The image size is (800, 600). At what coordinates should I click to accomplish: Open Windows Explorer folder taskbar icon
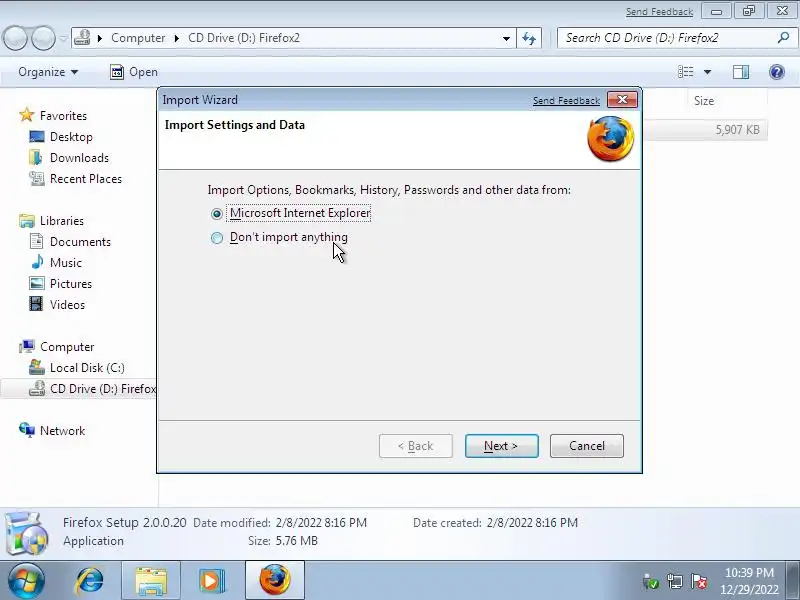point(151,580)
